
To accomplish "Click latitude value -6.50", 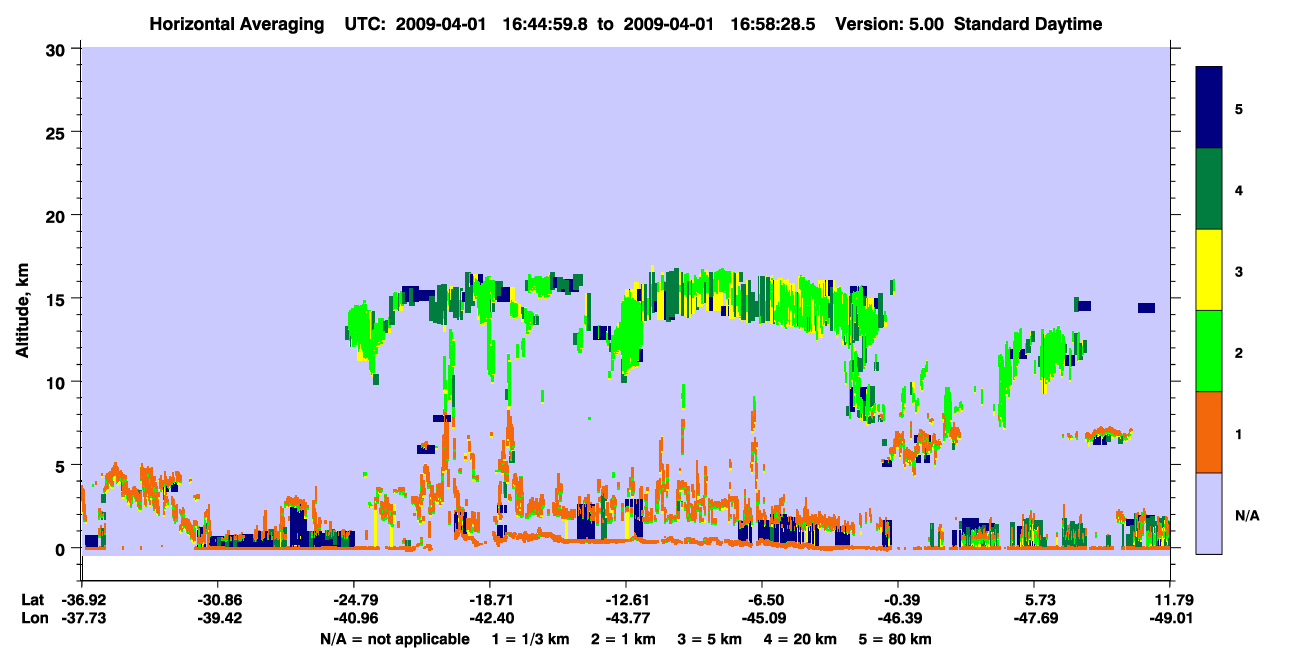I will [x=762, y=600].
